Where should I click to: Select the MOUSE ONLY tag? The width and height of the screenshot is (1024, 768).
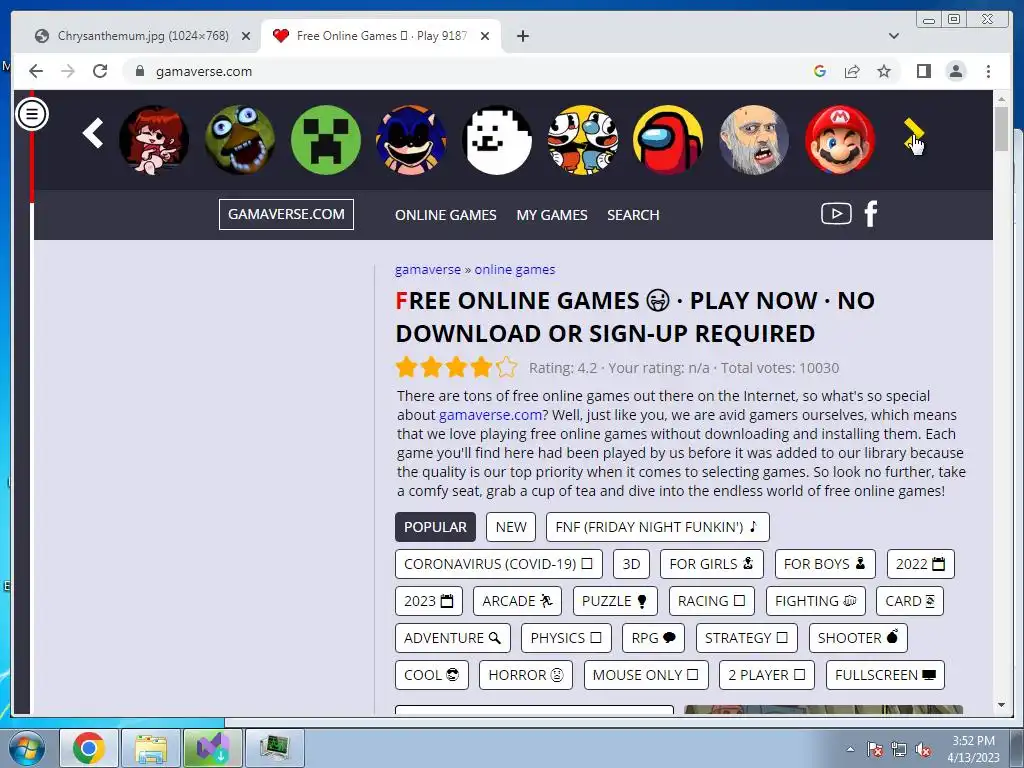(x=645, y=675)
